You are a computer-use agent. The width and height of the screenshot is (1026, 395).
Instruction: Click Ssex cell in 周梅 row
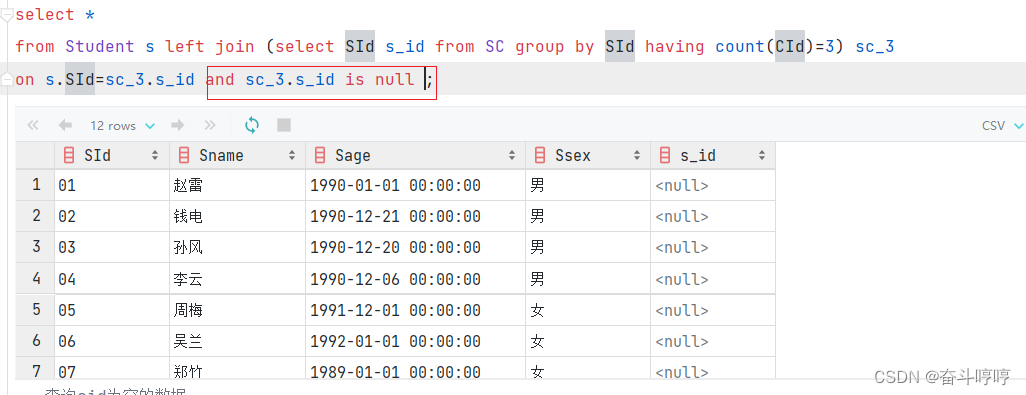tap(588, 310)
